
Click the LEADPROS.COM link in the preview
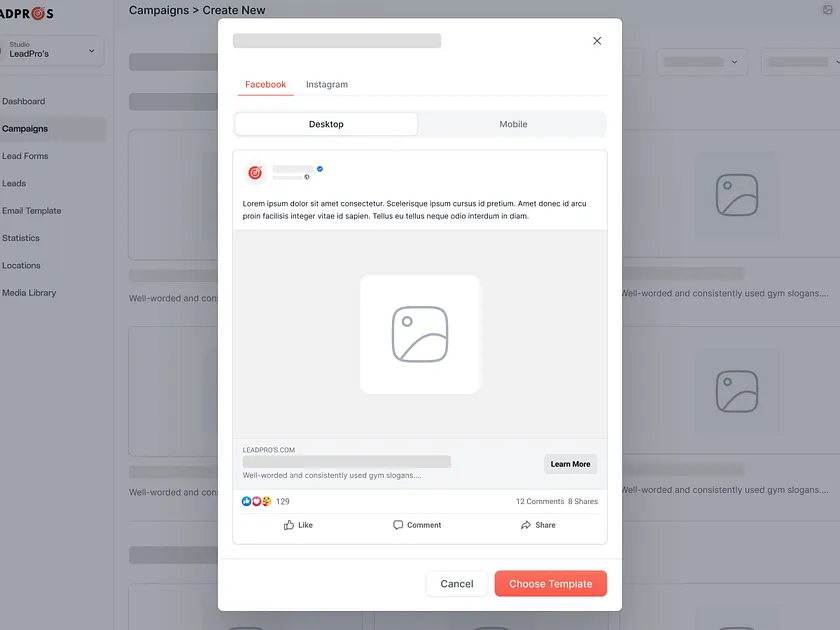268,447
